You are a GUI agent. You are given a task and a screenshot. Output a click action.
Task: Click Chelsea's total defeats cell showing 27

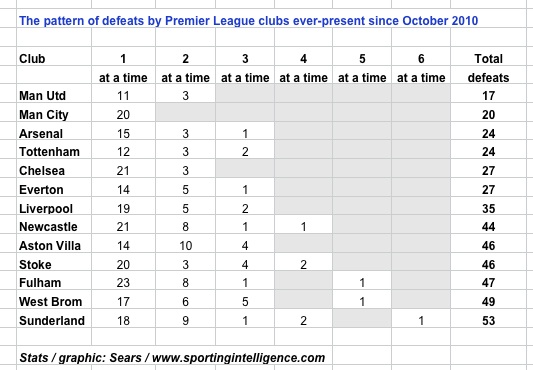[488, 168]
